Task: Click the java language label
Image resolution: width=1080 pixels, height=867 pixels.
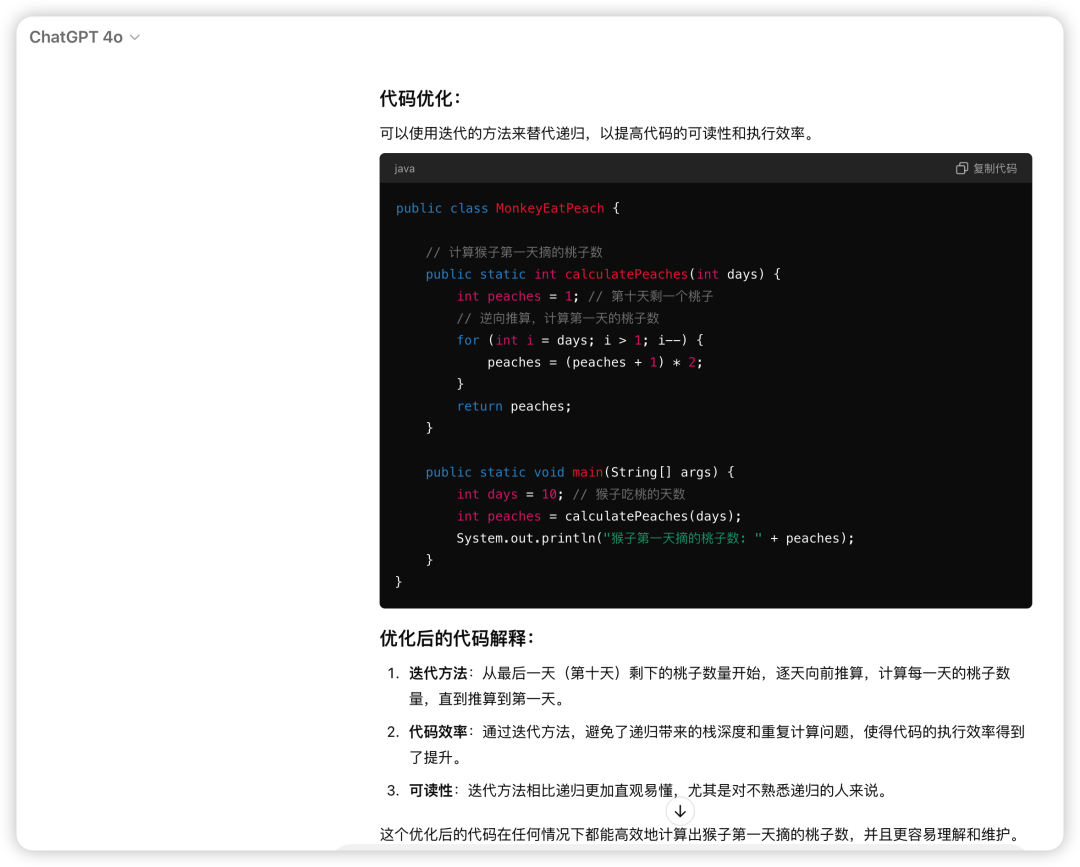Action: tap(404, 169)
